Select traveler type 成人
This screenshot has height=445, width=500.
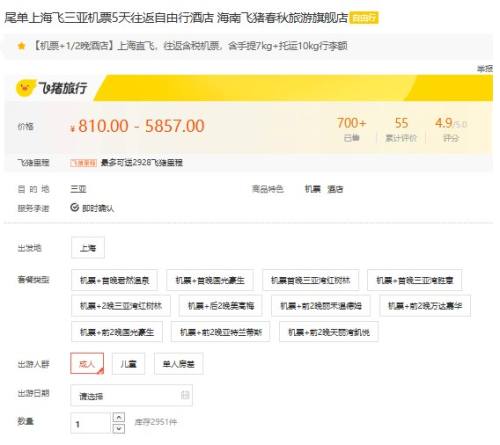pos(87,364)
